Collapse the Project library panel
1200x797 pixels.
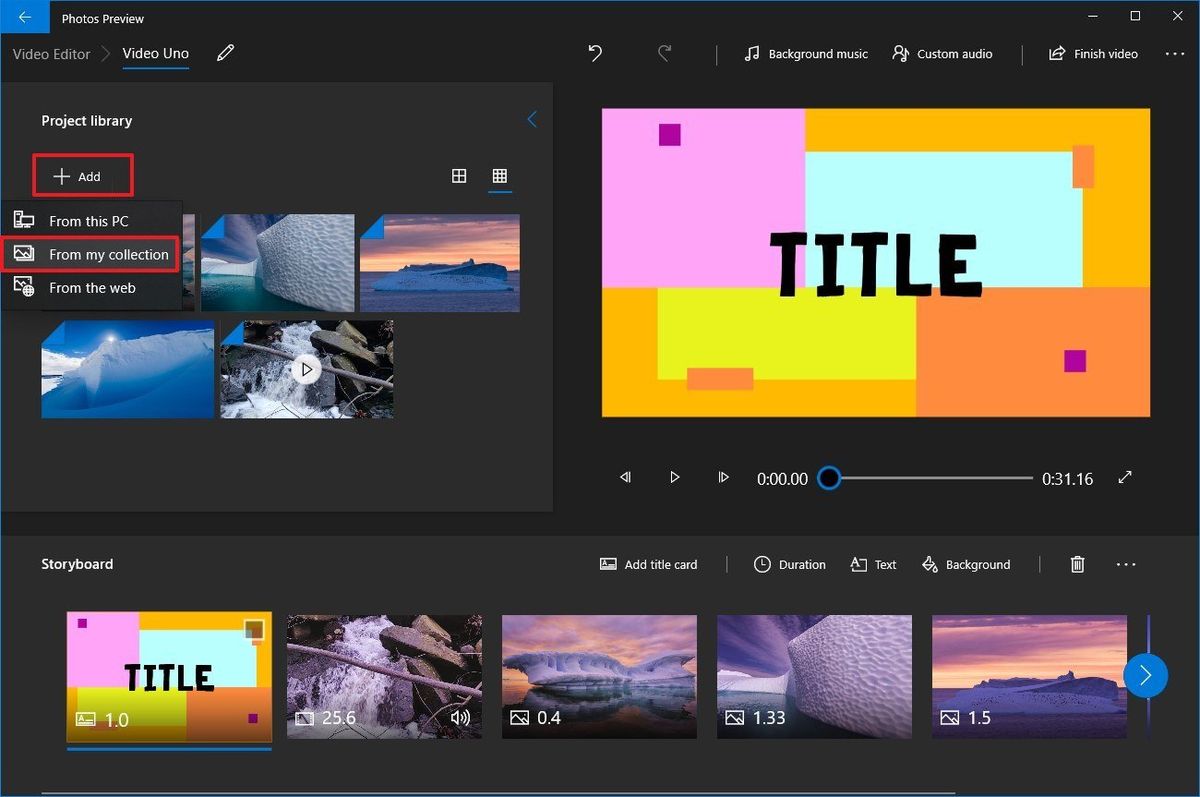pos(531,118)
